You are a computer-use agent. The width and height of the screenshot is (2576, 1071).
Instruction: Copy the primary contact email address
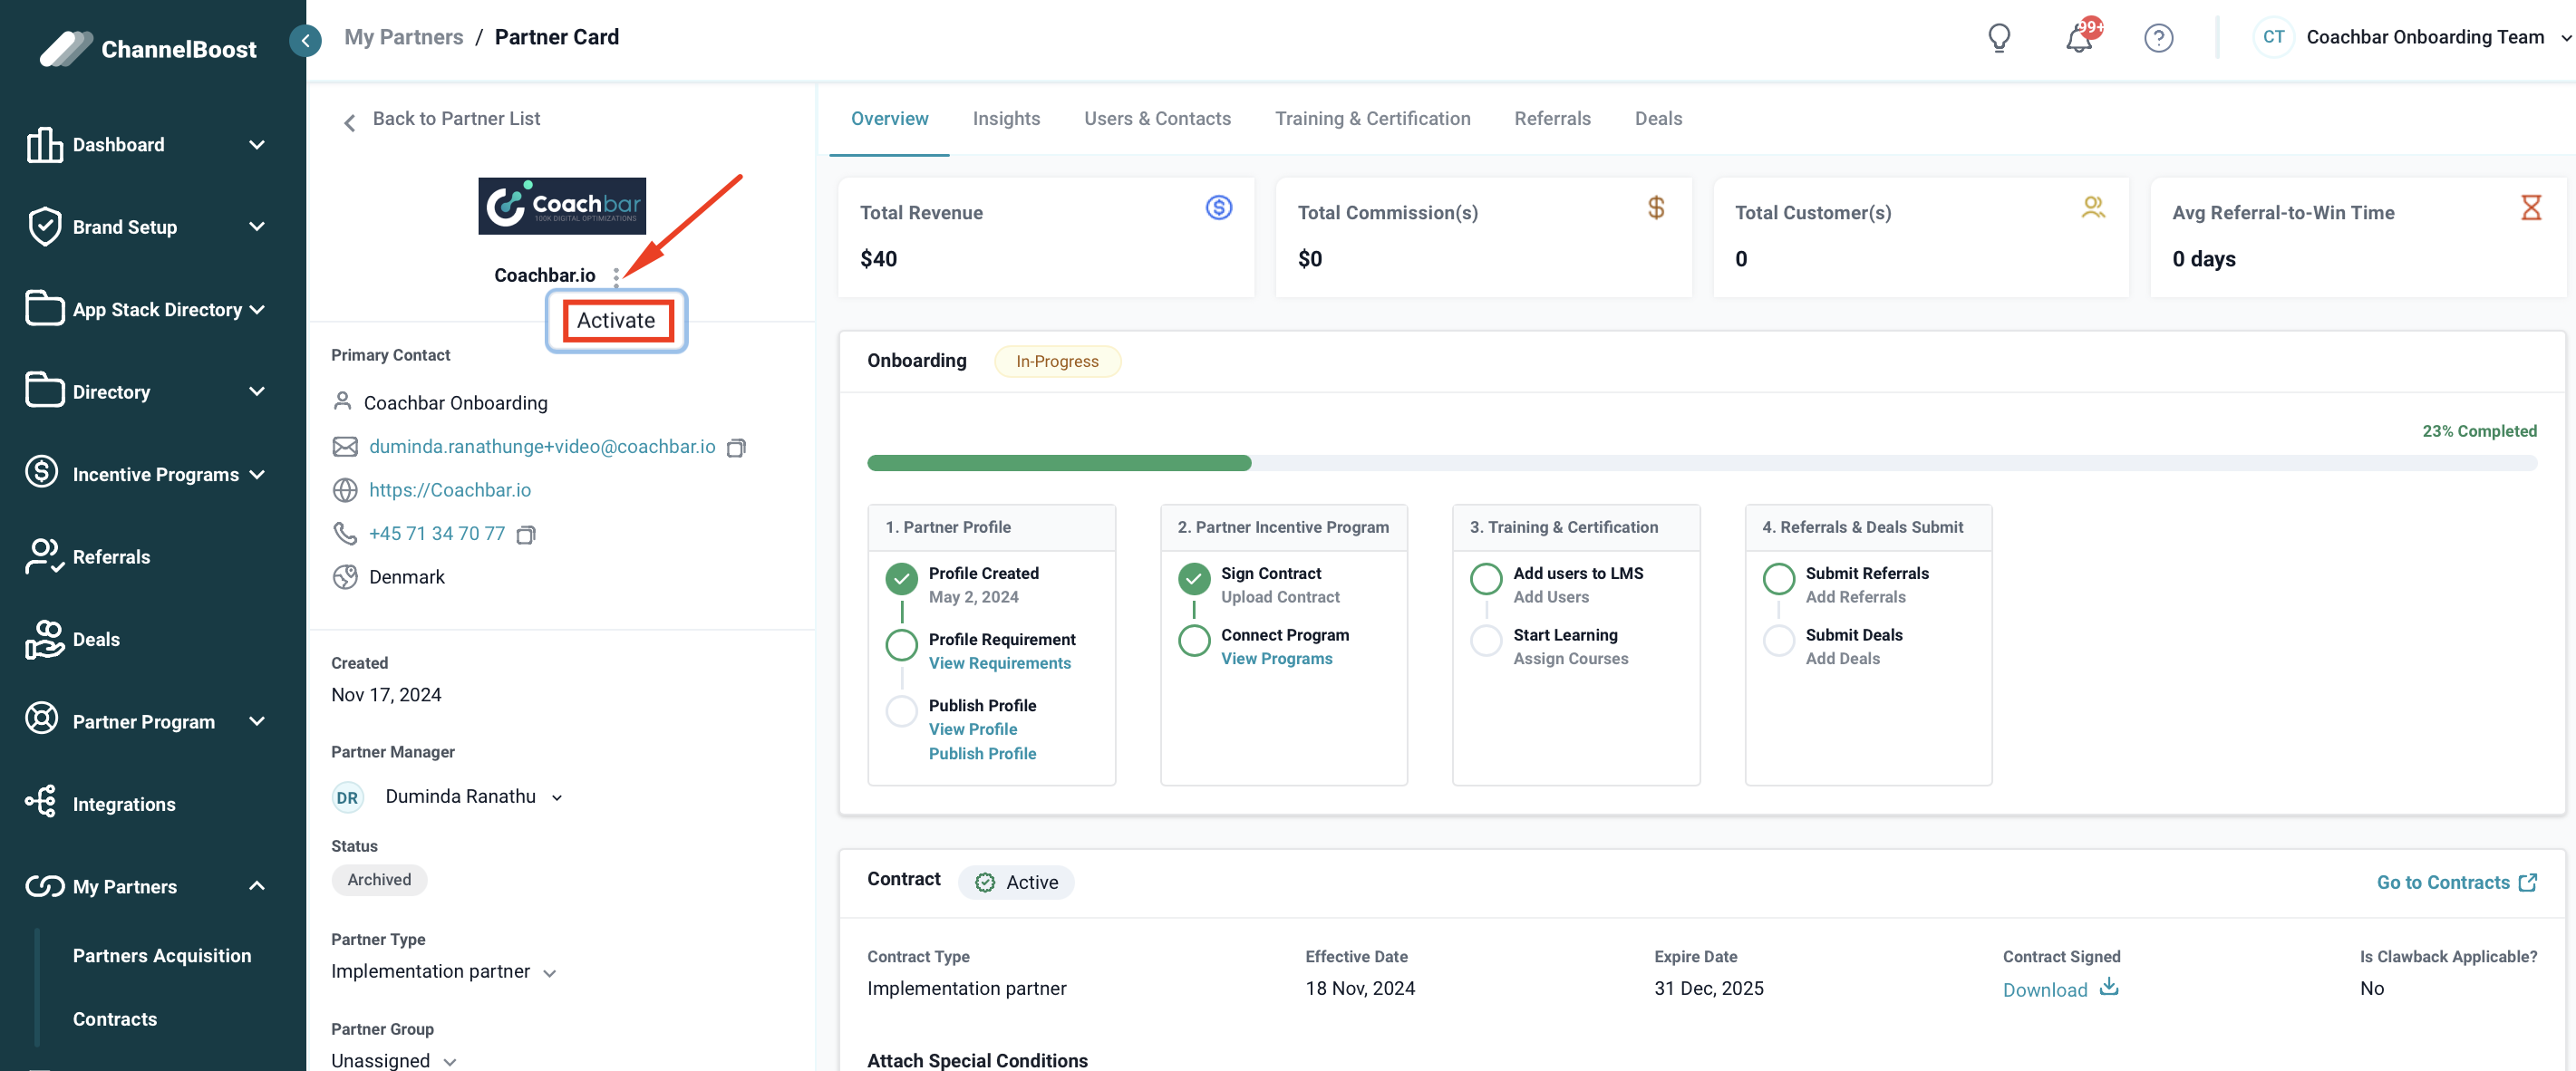[736, 447]
